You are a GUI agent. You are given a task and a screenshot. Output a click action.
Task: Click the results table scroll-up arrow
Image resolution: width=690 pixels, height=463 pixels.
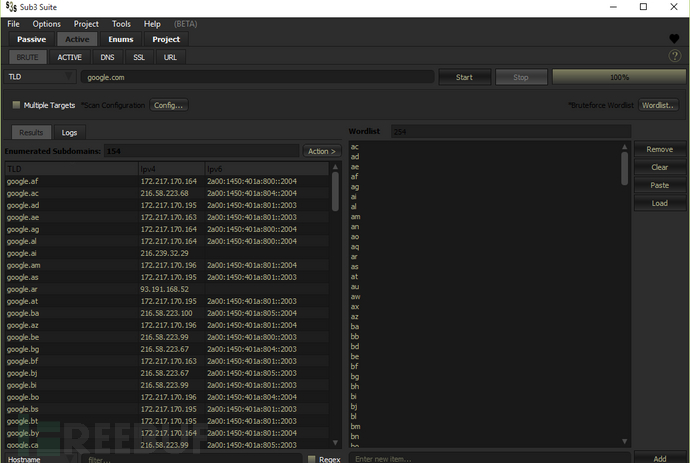335,167
